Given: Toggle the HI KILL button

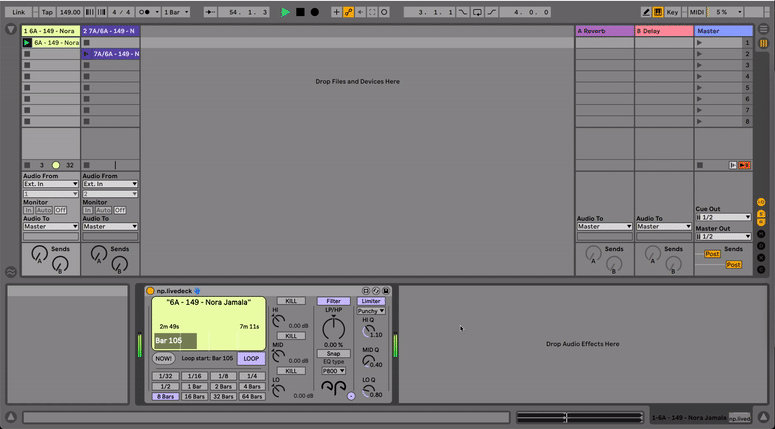Looking at the screenshot, I should click(291, 301).
